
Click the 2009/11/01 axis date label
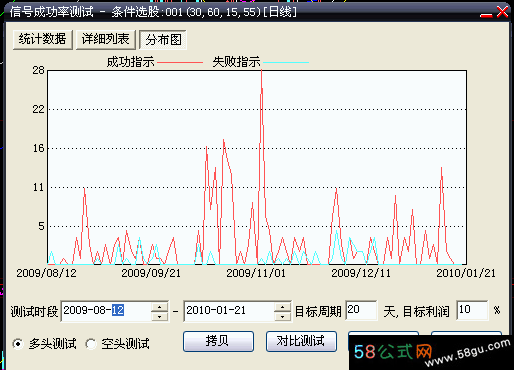click(256, 273)
